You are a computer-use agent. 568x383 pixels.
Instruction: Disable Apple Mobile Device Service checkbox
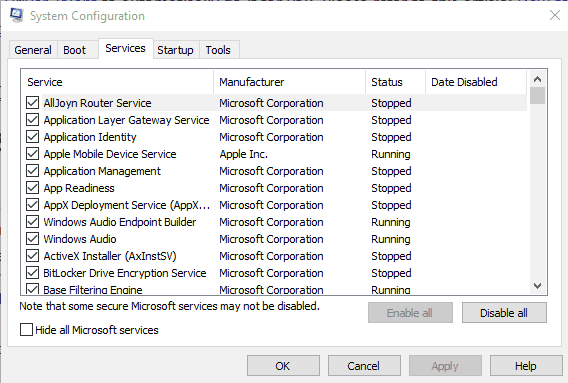click(33, 154)
